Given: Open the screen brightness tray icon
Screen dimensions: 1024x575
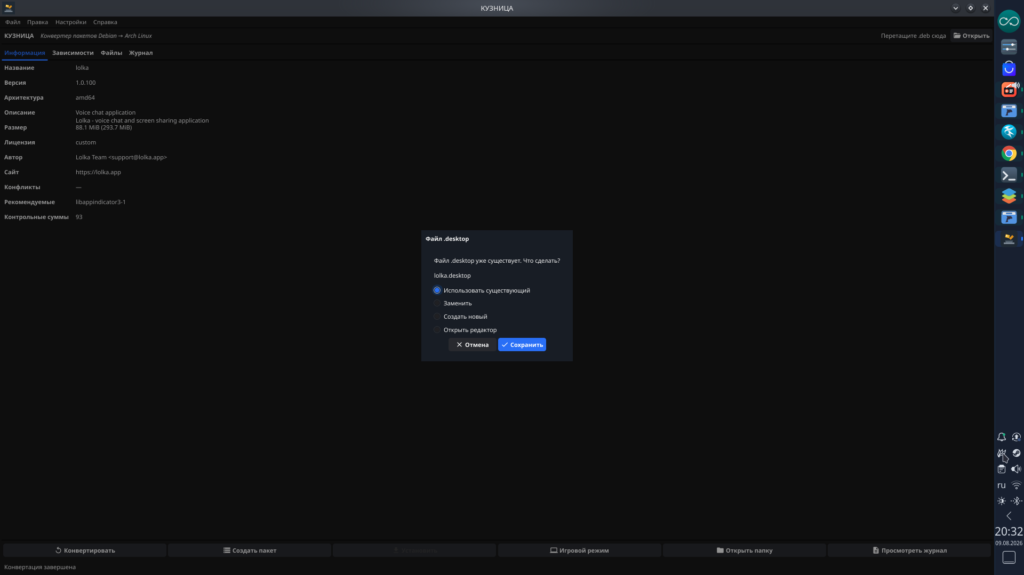Looking at the screenshot, I should pos(1001,501).
